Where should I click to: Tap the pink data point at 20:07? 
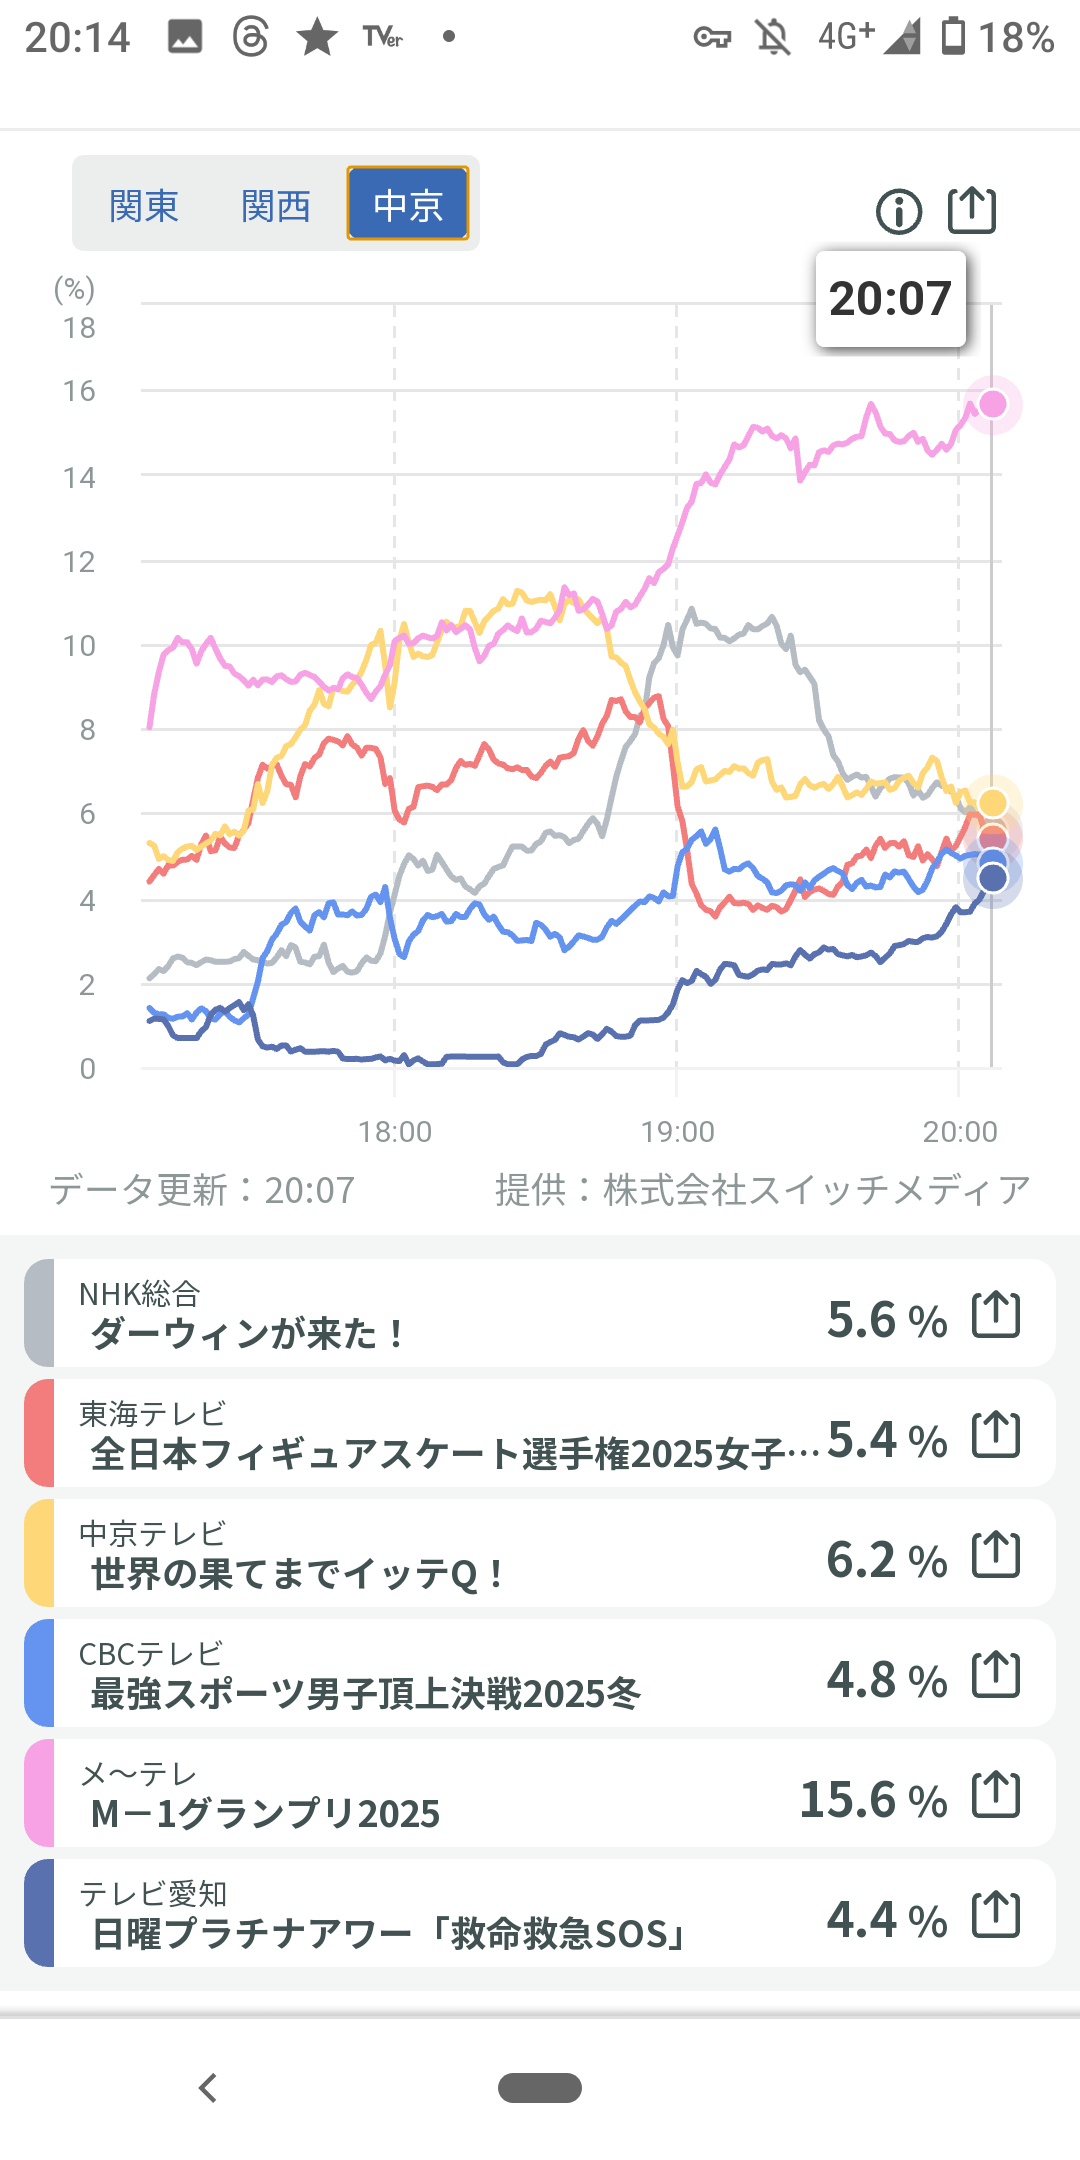[x=992, y=404]
